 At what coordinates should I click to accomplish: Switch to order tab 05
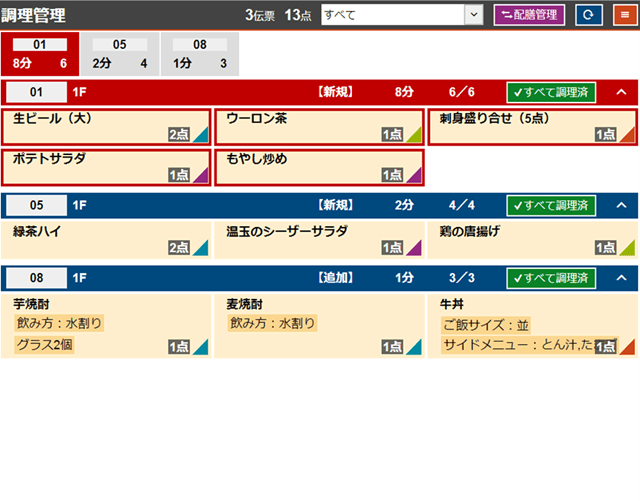[x=118, y=54]
